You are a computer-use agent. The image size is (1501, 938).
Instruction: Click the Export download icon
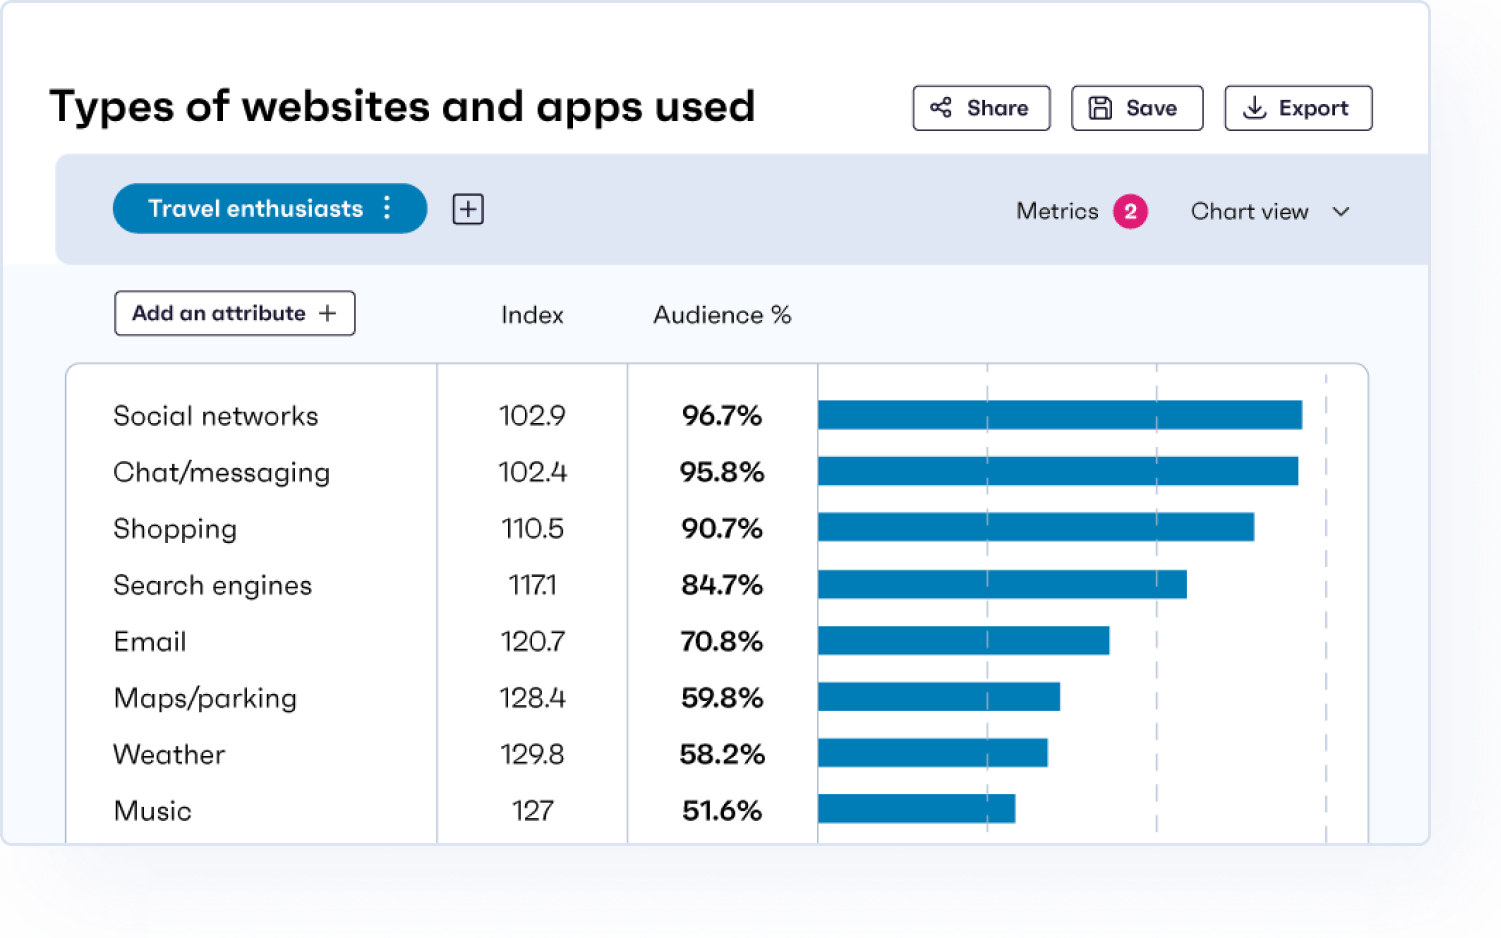(1254, 108)
